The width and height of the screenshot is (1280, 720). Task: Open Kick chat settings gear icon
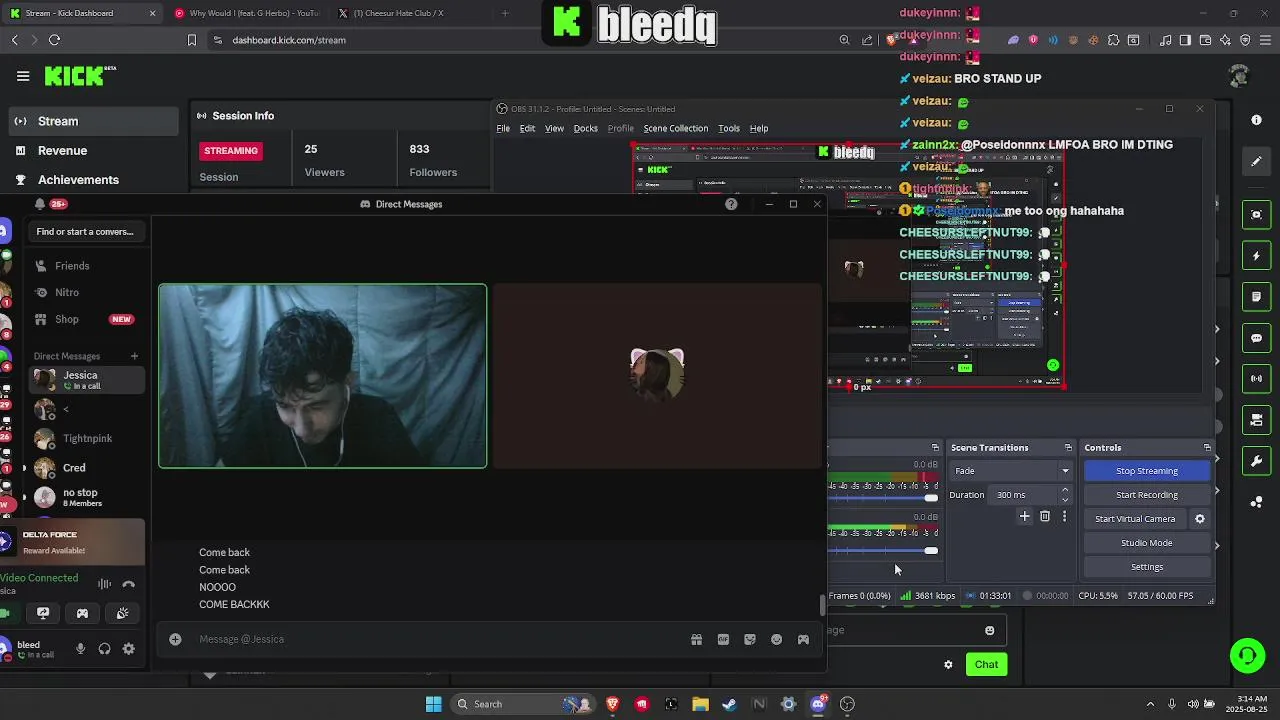click(x=948, y=664)
